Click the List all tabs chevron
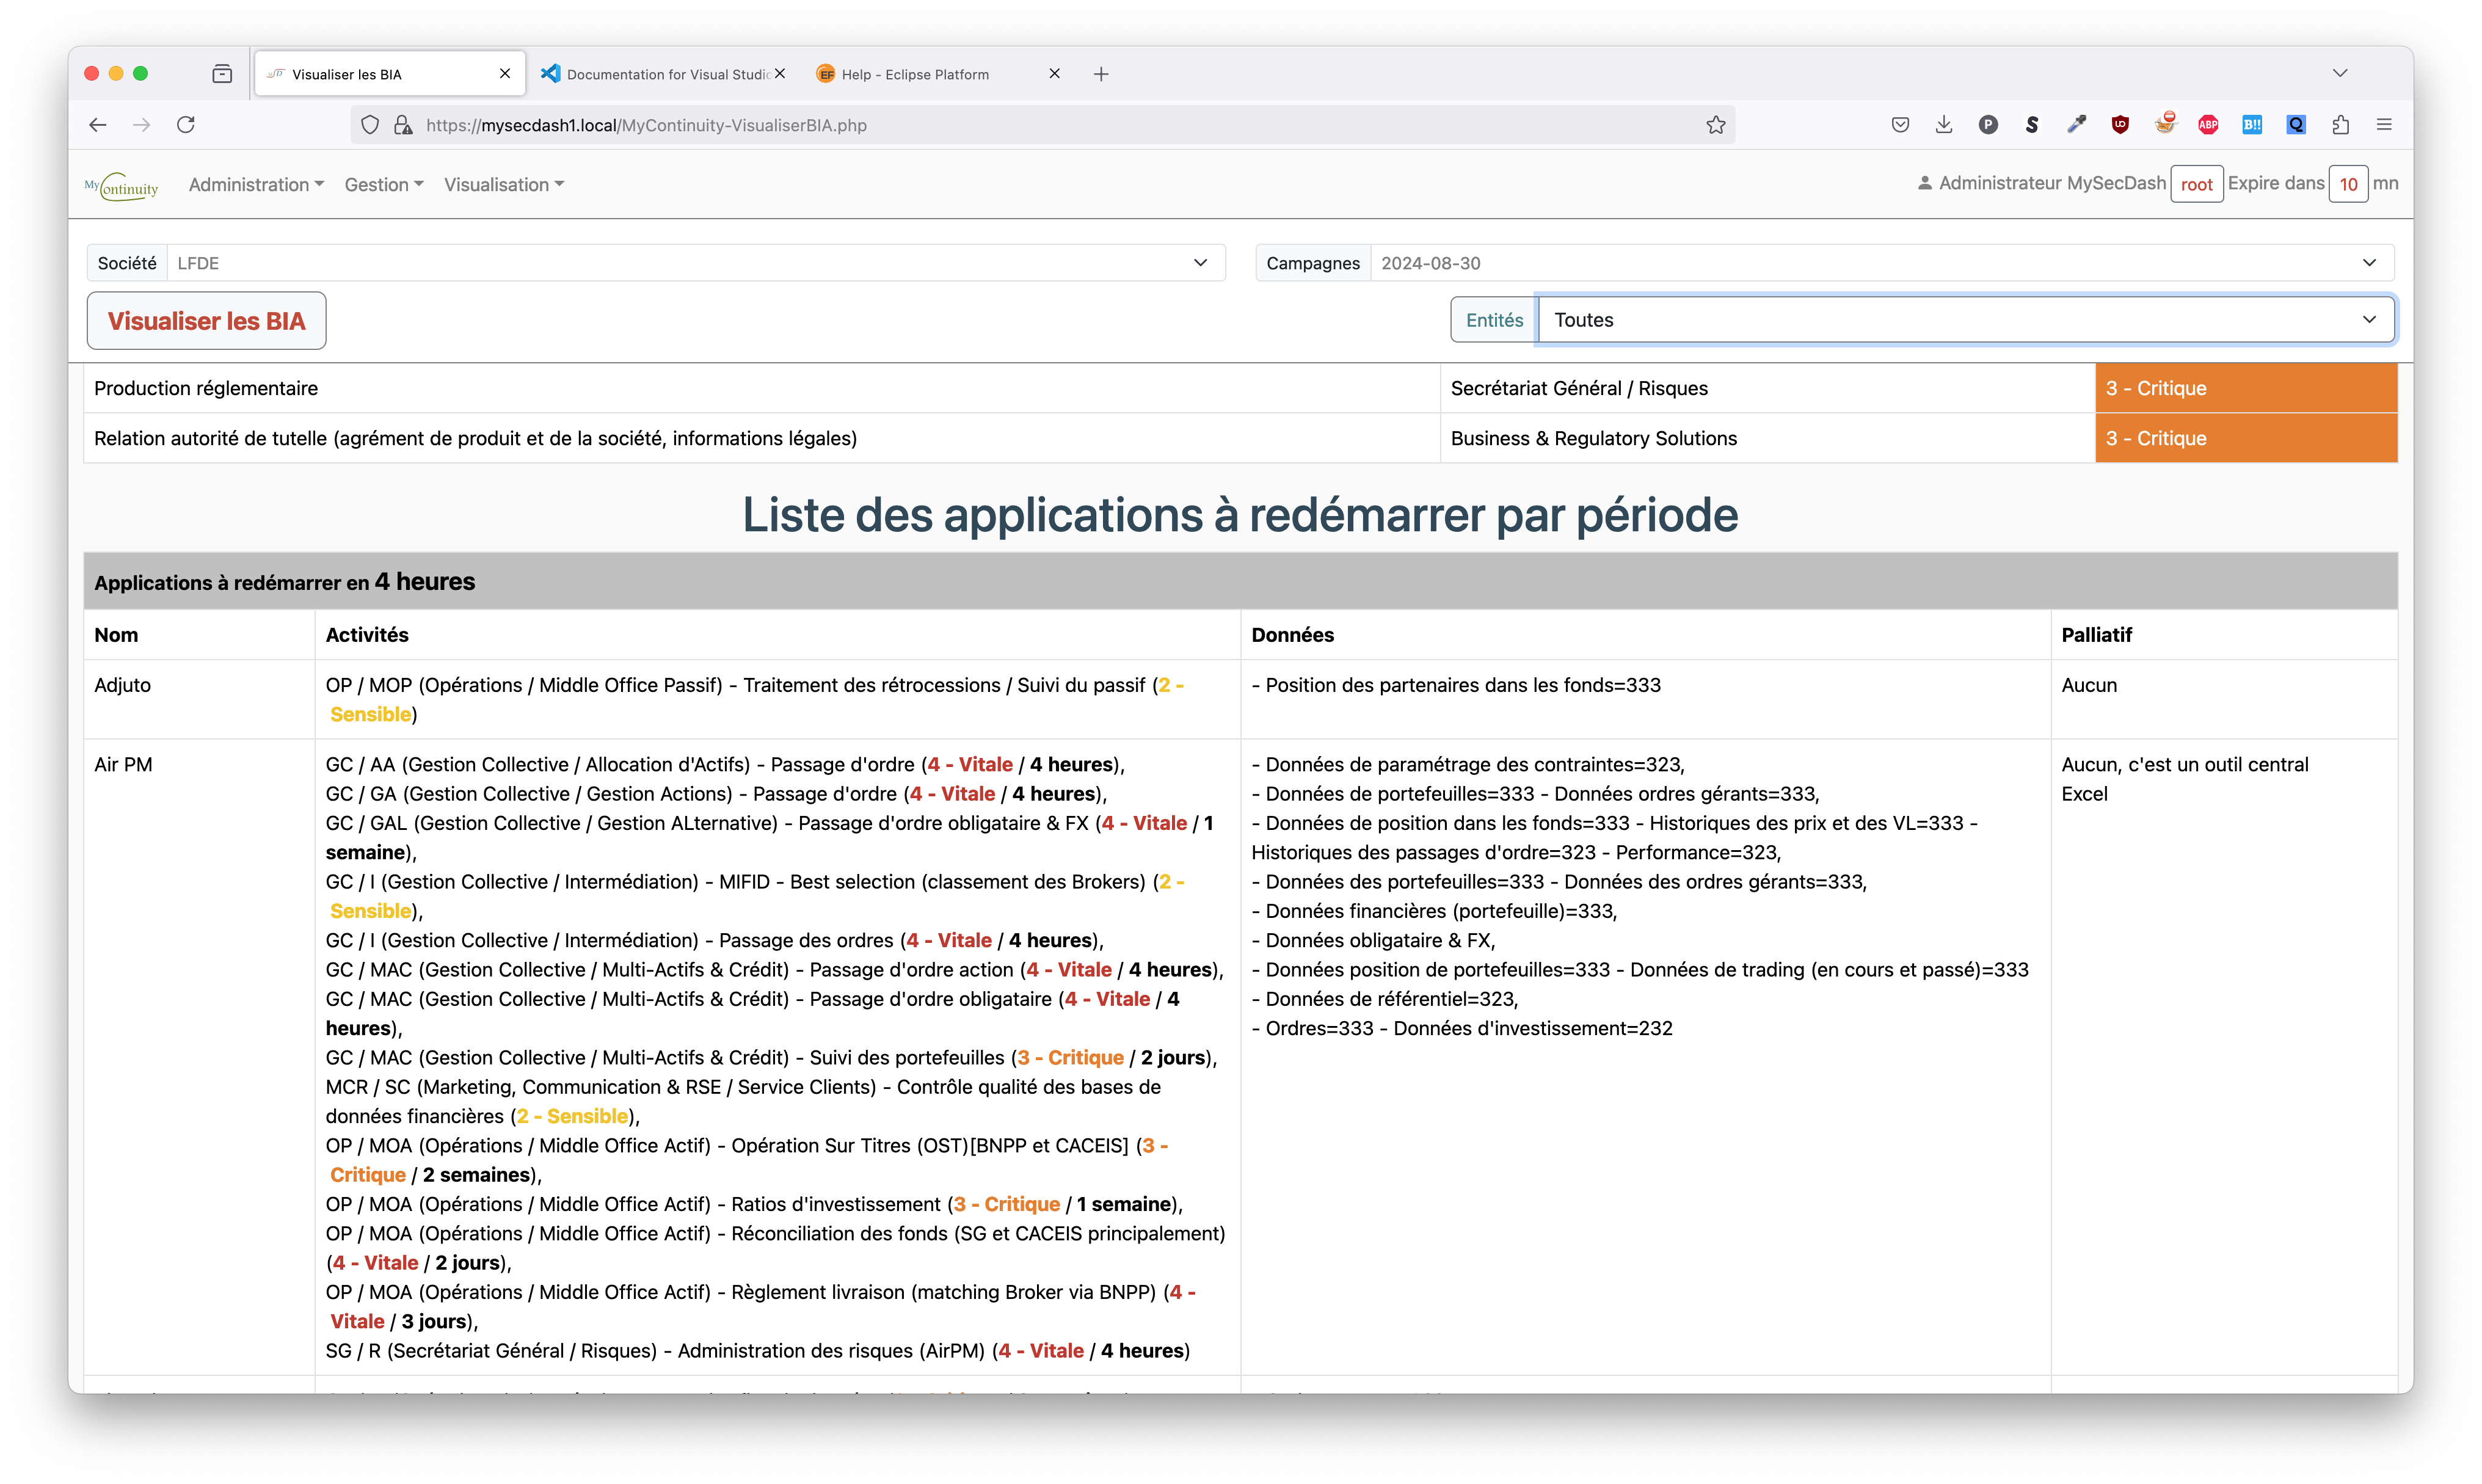This screenshot has height=1484, width=2482. (2340, 73)
